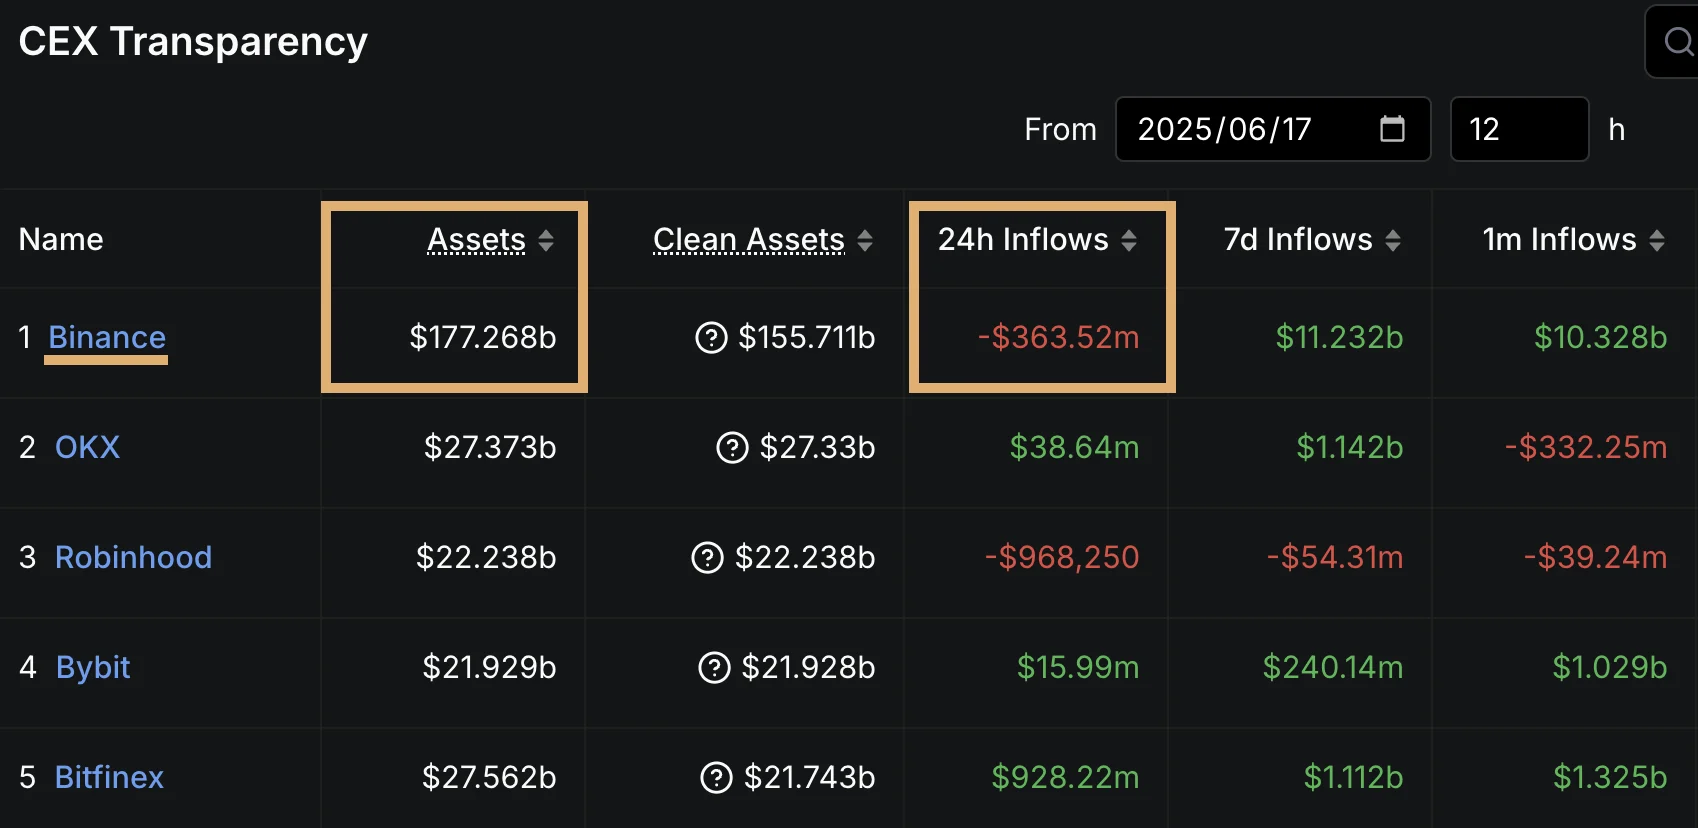Select Bitfinex 1m inflow $1.325b
The height and width of the screenshot is (828, 1698).
tap(1610, 777)
